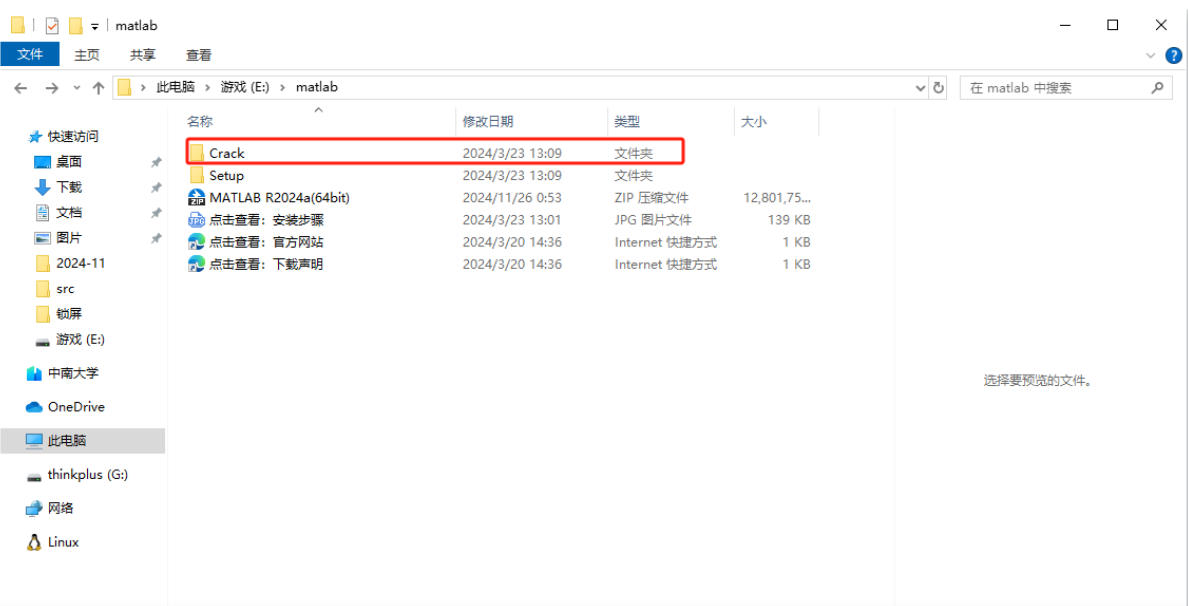Screen dimensions: 1188x606
Task: Open the 共享 ribbon tab
Action: tap(142, 55)
